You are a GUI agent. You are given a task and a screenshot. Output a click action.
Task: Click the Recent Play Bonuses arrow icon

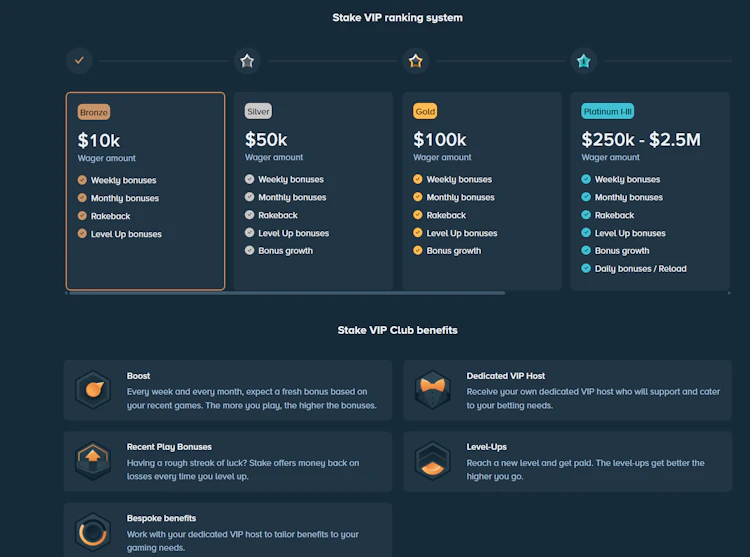tap(93, 461)
